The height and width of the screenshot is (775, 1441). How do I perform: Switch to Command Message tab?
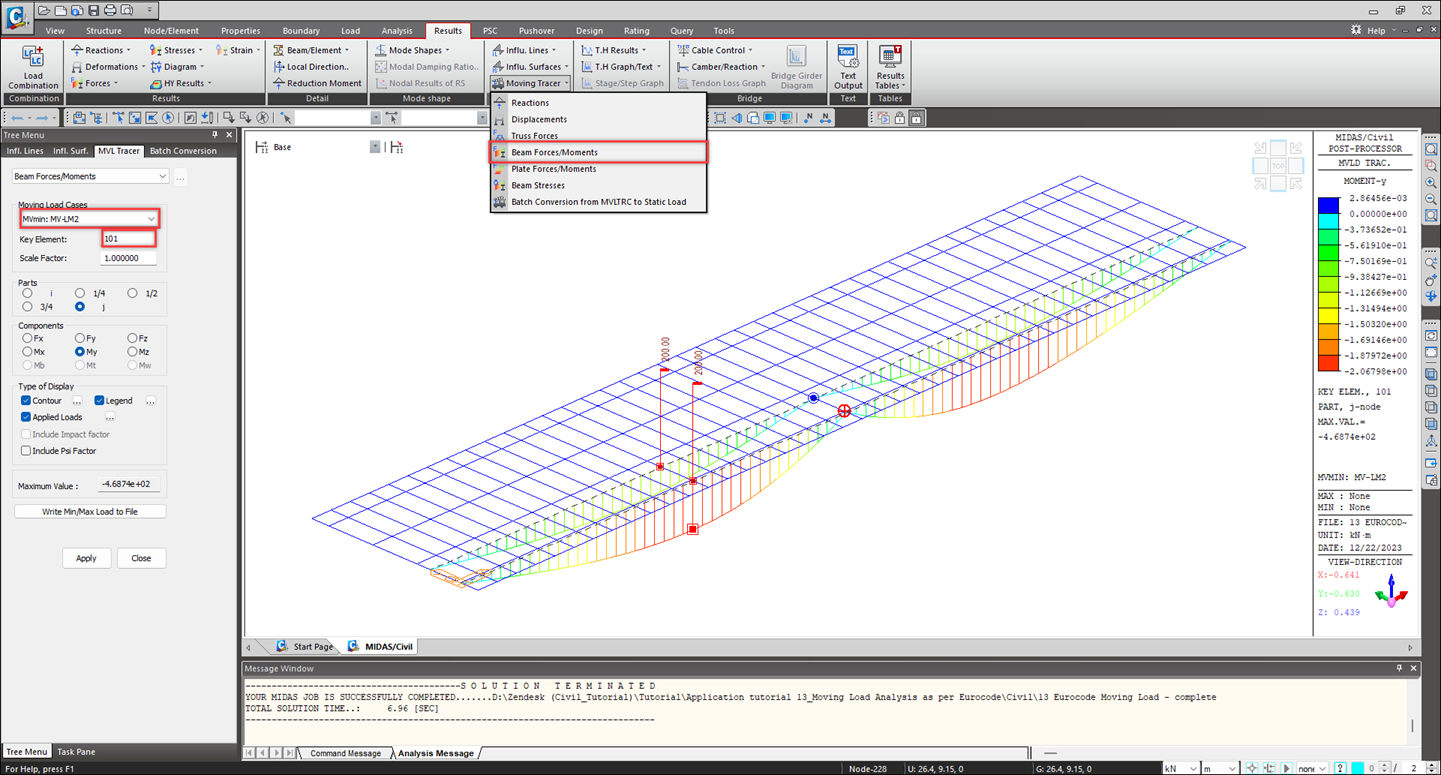coord(345,753)
